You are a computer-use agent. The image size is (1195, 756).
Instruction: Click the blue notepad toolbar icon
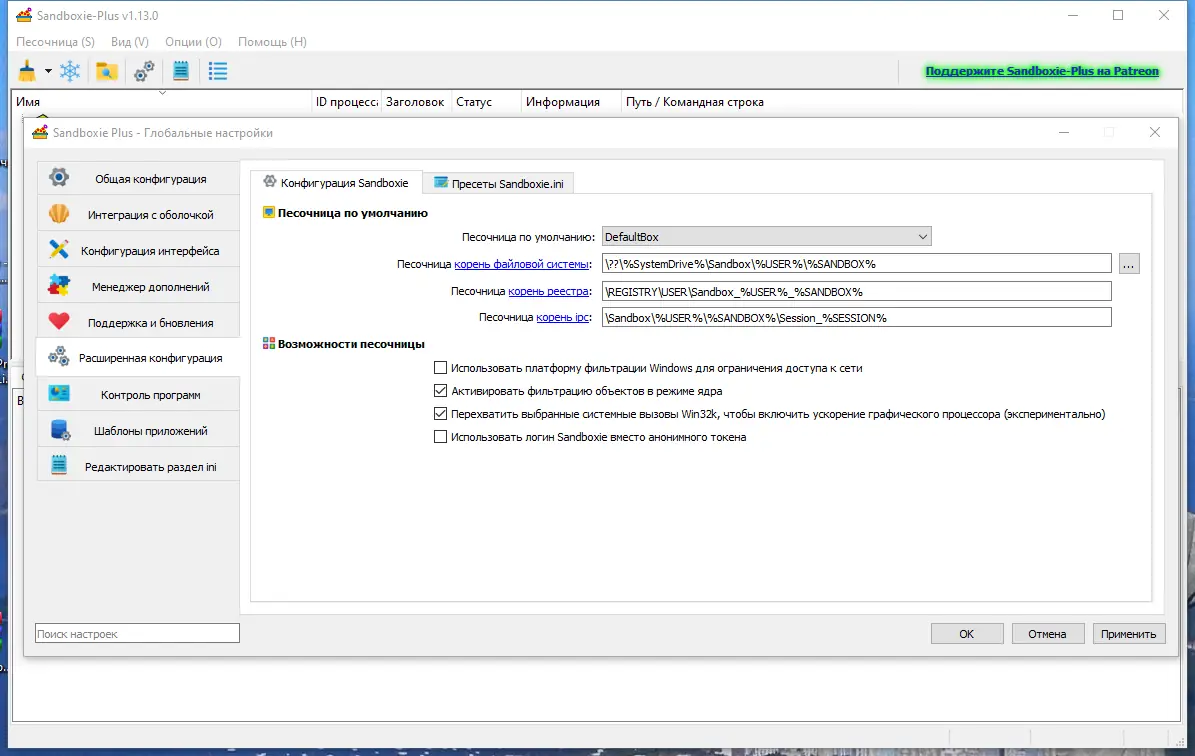tap(181, 71)
